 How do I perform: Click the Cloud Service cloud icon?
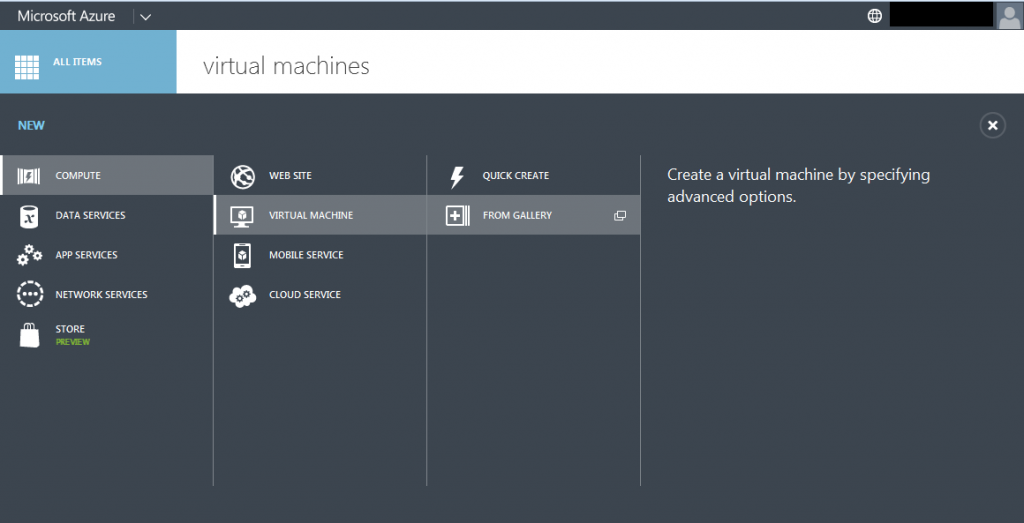click(242, 296)
